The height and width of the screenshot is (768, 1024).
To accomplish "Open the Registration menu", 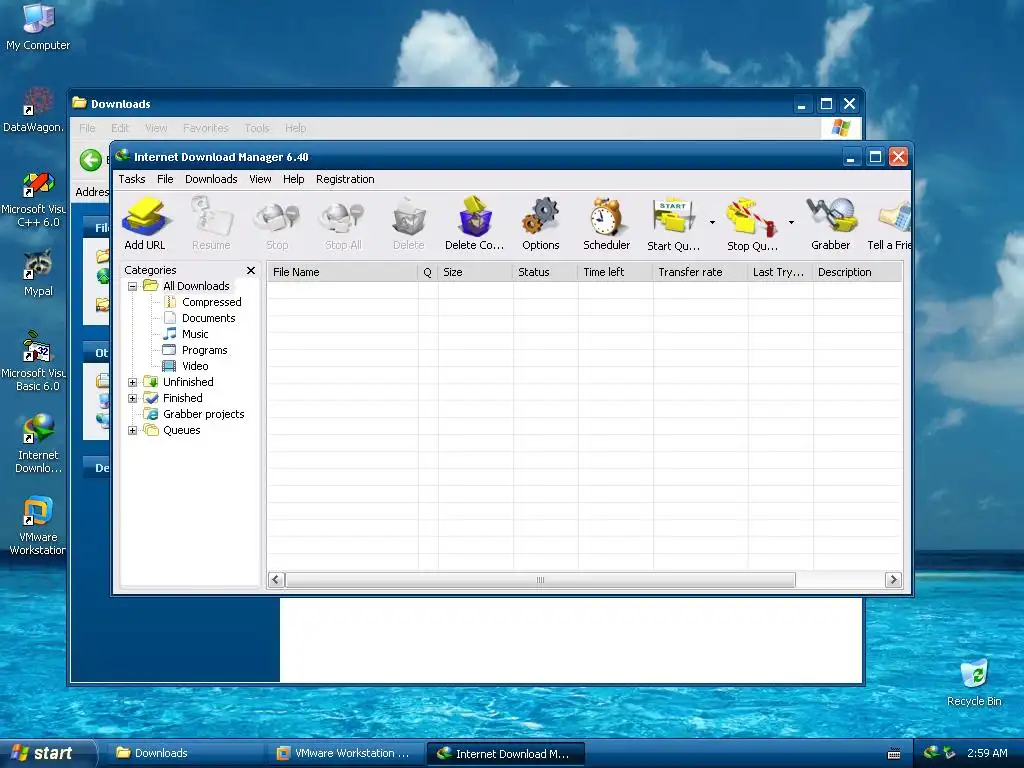I will pyautogui.click(x=345, y=179).
